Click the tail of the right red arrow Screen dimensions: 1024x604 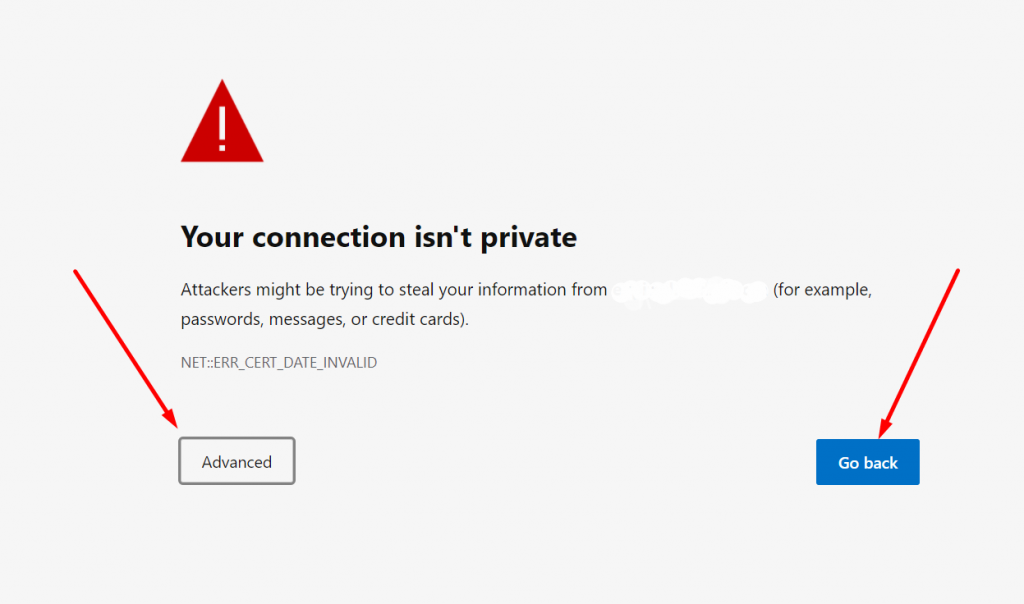(957, 272)
